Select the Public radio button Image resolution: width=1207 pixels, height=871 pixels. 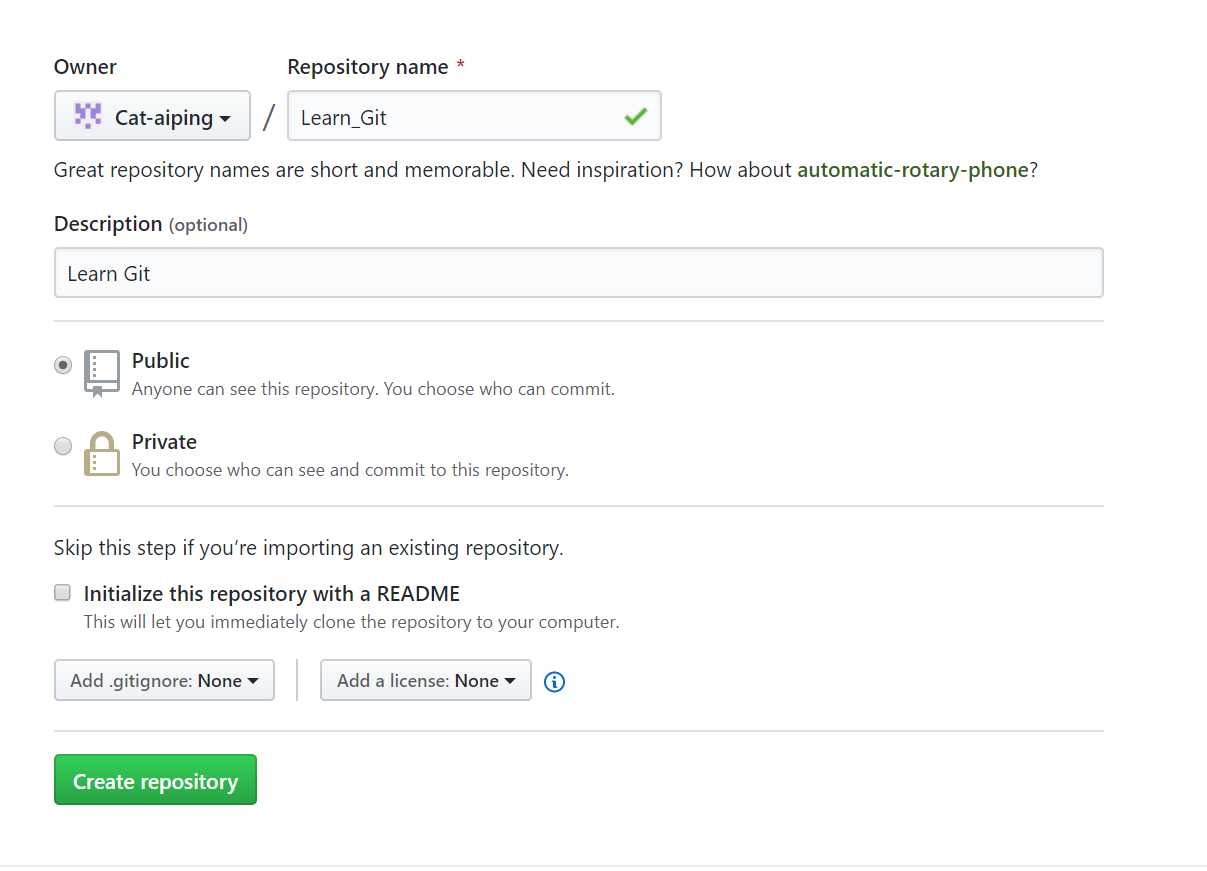(63, 365)
